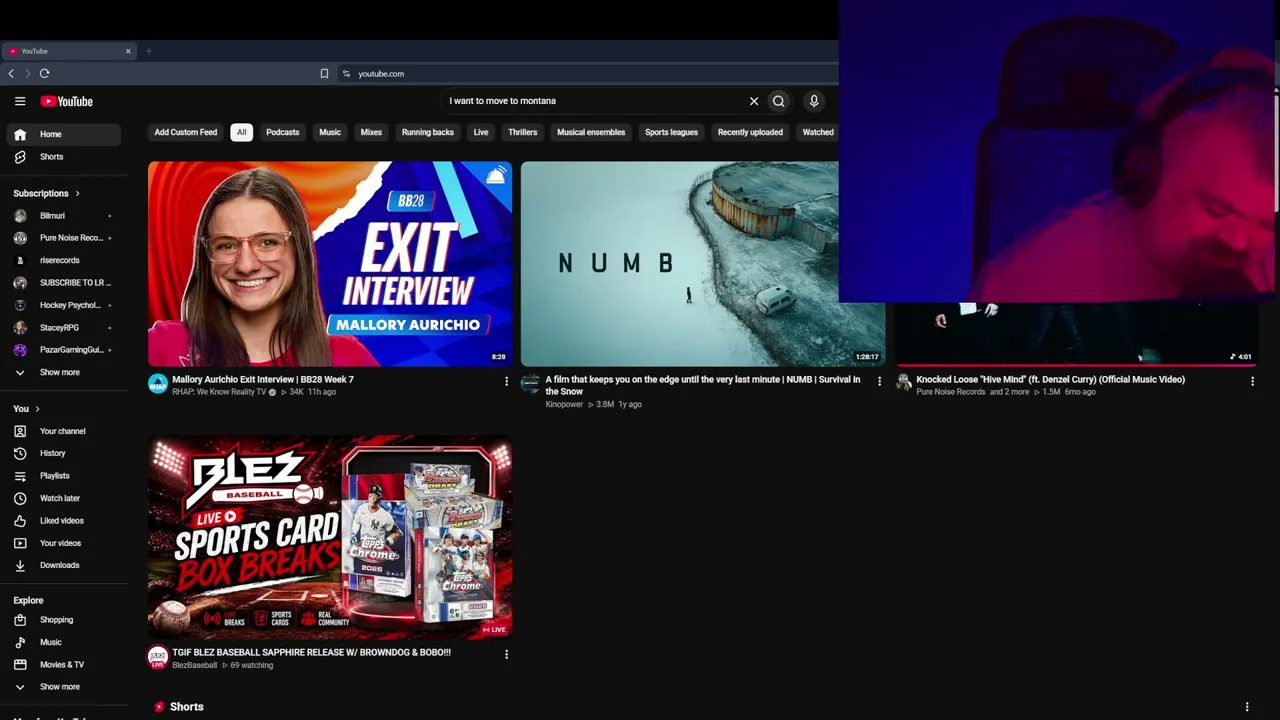Open the NUMB Survival in the Snow title

click(x=703, y=385)
